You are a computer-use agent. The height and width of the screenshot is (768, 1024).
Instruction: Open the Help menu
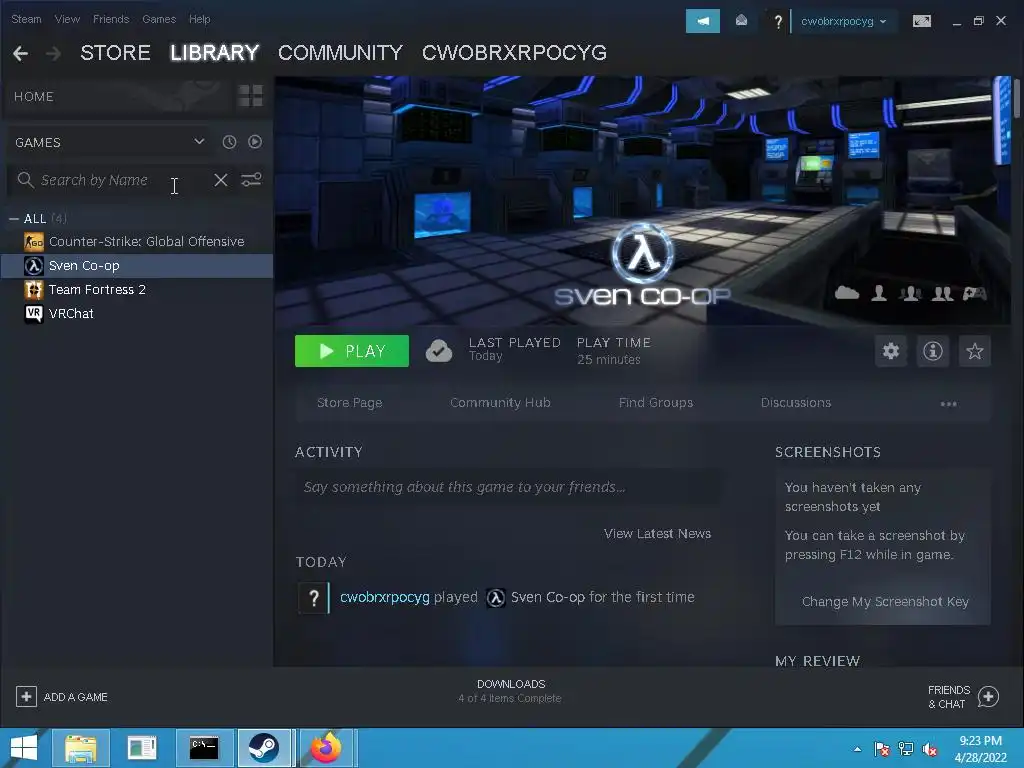199,19
